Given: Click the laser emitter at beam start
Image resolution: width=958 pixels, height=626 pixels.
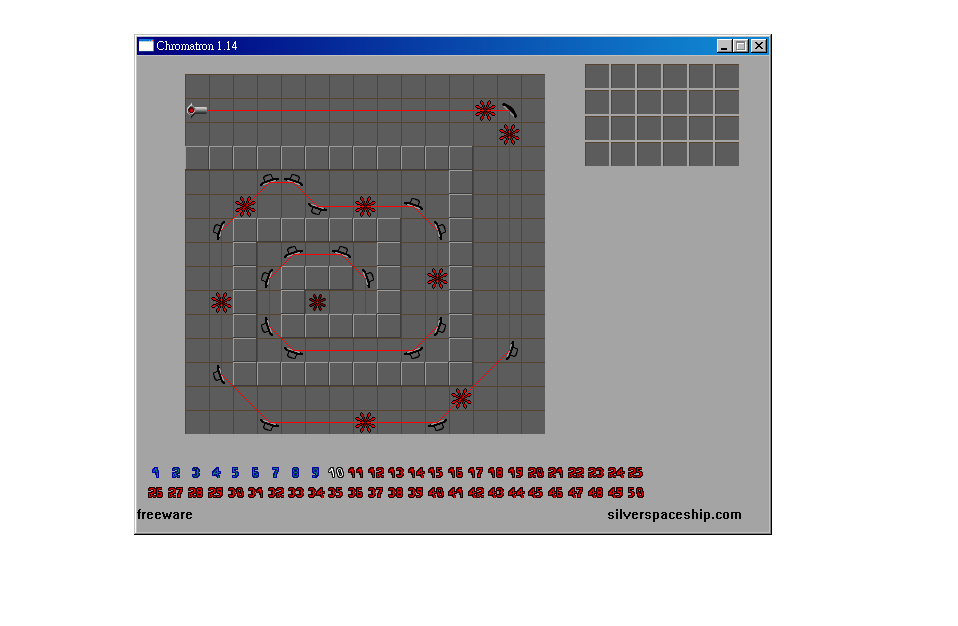Looking at the screenshot, I should pos(197,110).
